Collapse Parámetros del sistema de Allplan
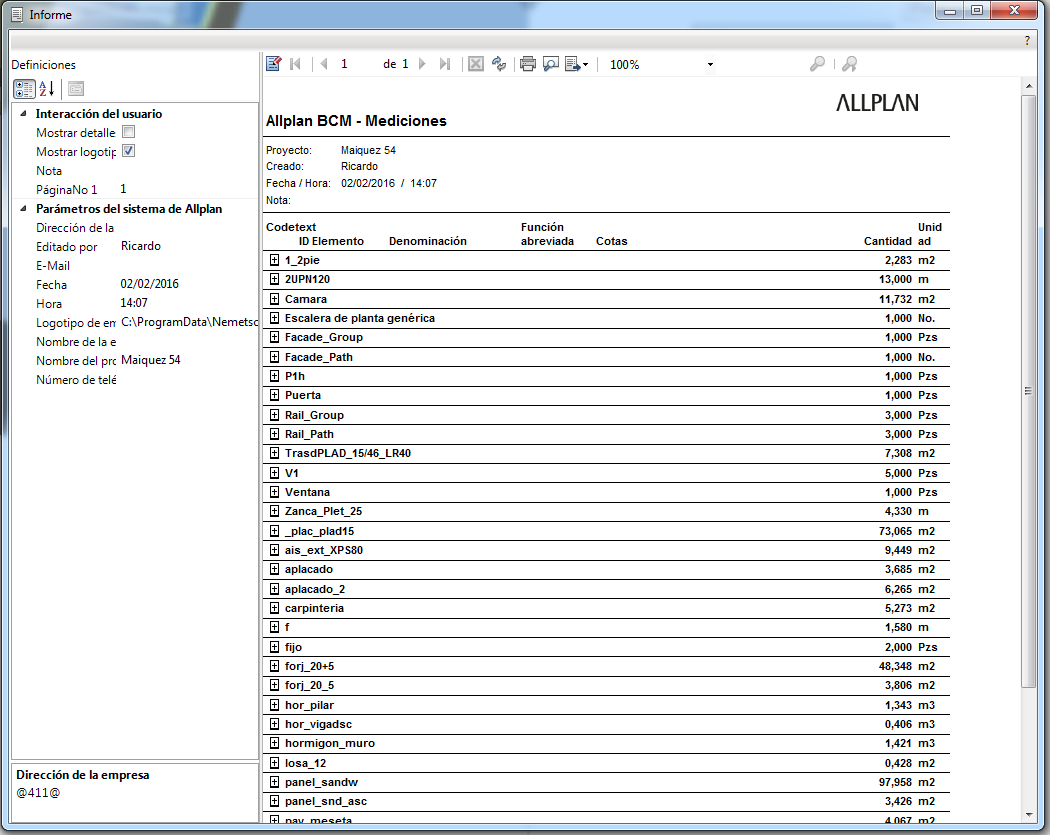 pyautogui.click(x=23, y=209)
